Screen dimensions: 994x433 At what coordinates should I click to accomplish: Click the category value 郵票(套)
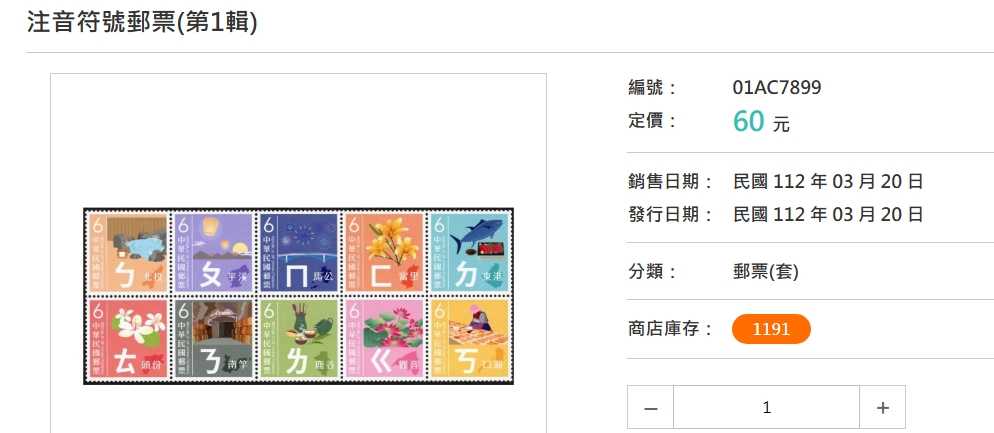pyautogui.click(x=766, y=272)
